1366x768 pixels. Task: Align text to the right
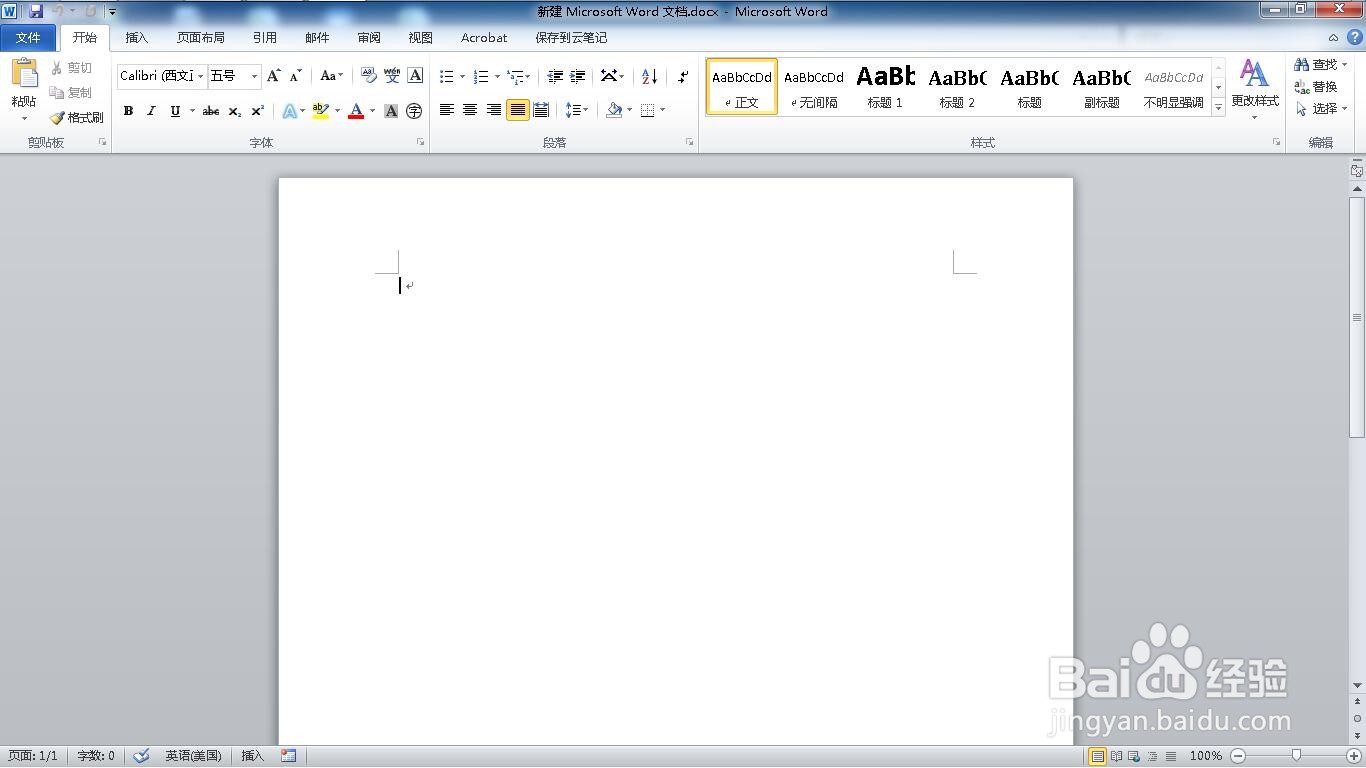(x=493, y=110)
